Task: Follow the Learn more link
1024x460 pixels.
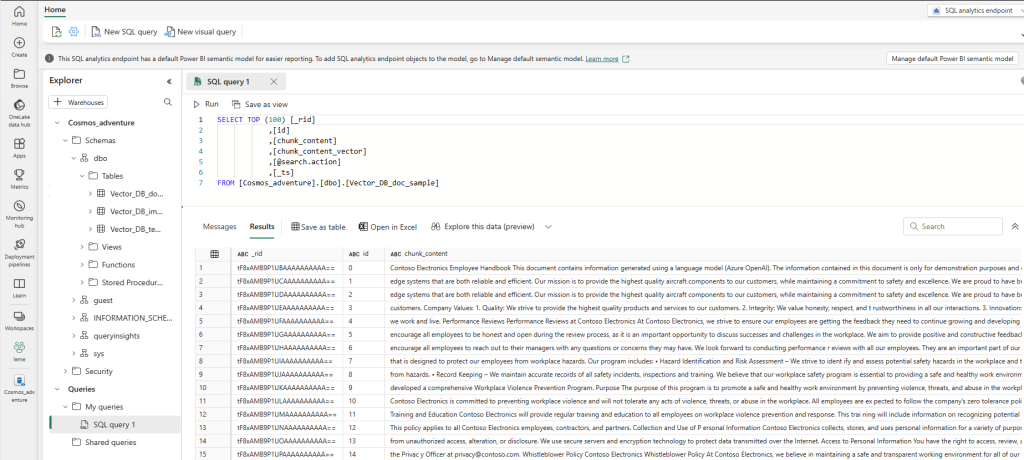Action: (x=602, y=59)
